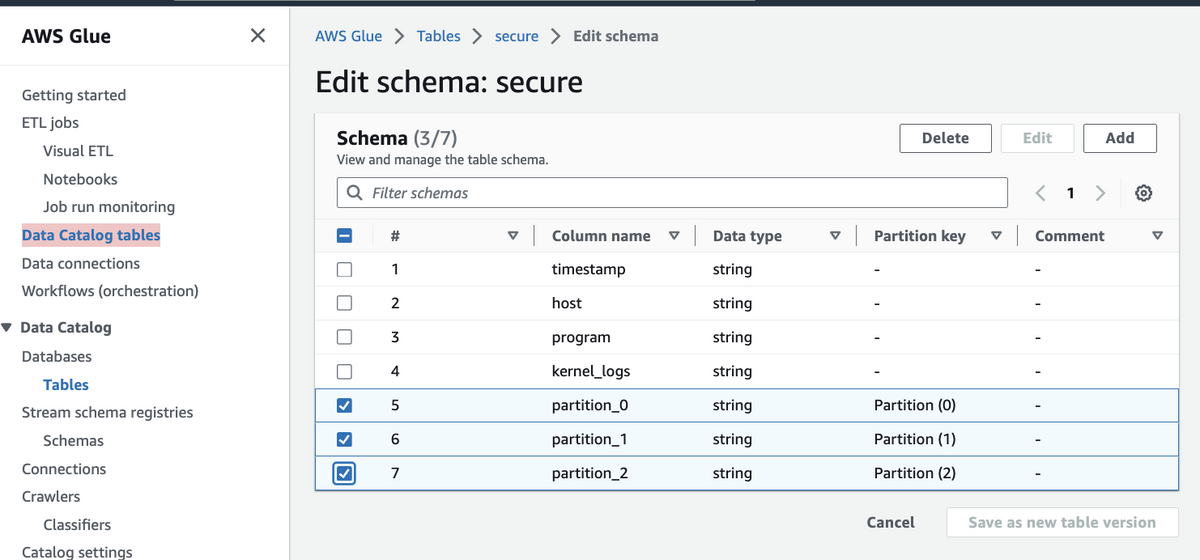This screenshot has height=560, width=1200.
Task: Sort by Column name arrow
Action: (674, 236)
